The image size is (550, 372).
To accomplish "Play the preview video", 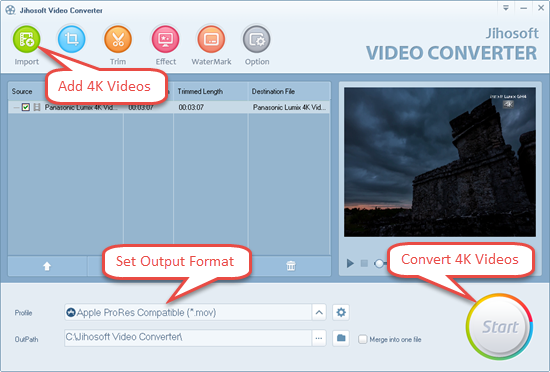I will [350, 263].
